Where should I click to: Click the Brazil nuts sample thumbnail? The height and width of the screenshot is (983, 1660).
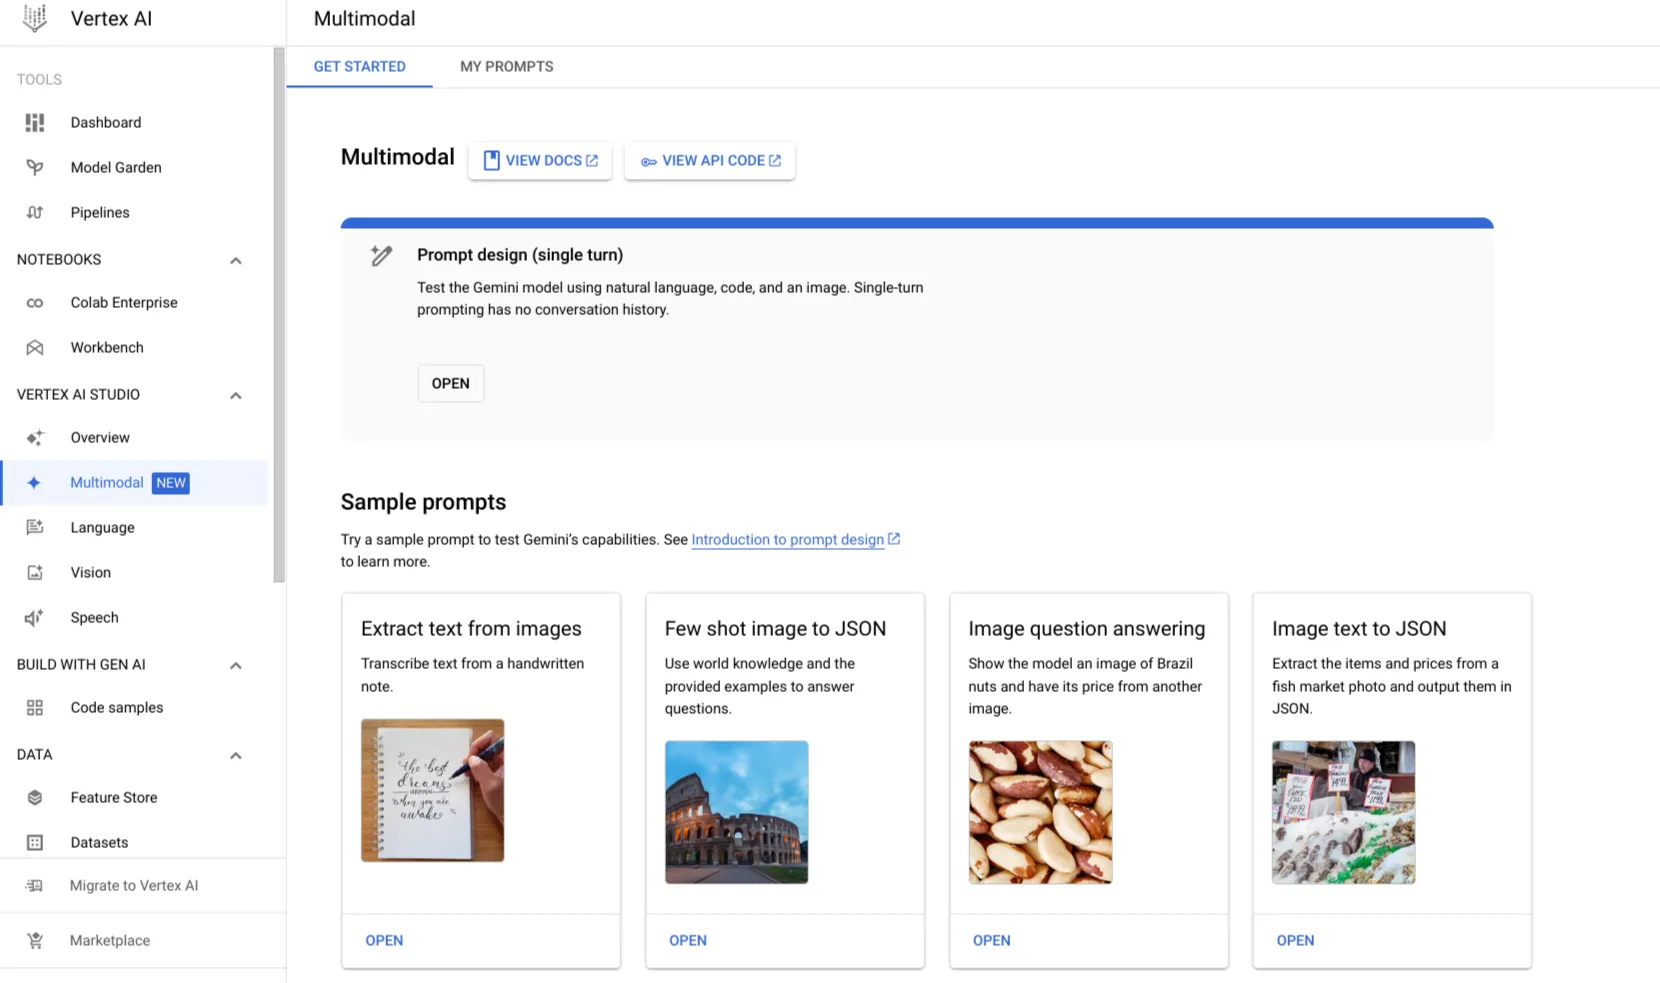[x=1040, y=812]
